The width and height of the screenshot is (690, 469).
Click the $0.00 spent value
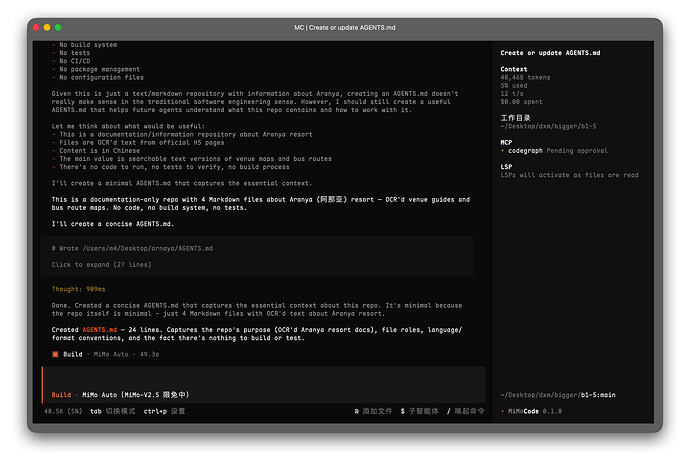pyautogui.click(x=521, y=102)
